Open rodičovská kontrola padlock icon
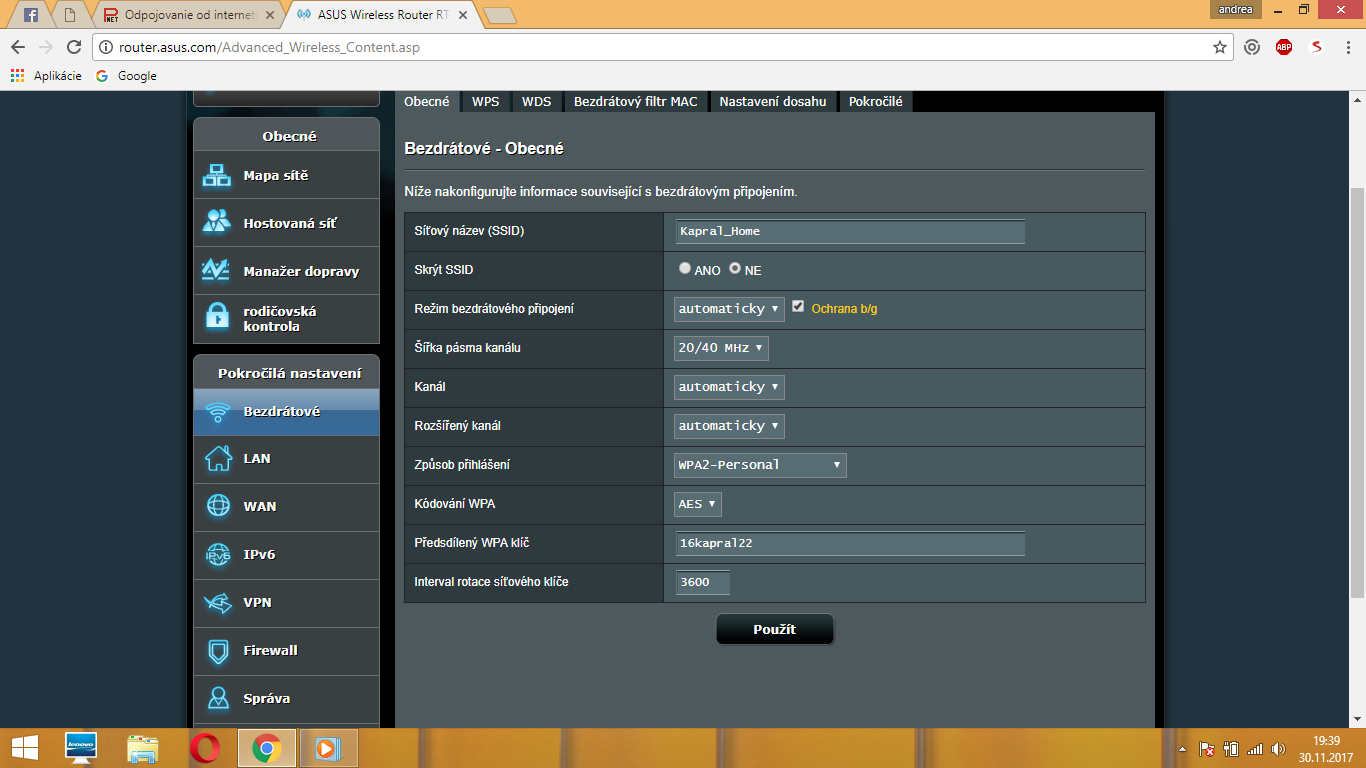Screen dimensions: 1366x768 [217, 317]
